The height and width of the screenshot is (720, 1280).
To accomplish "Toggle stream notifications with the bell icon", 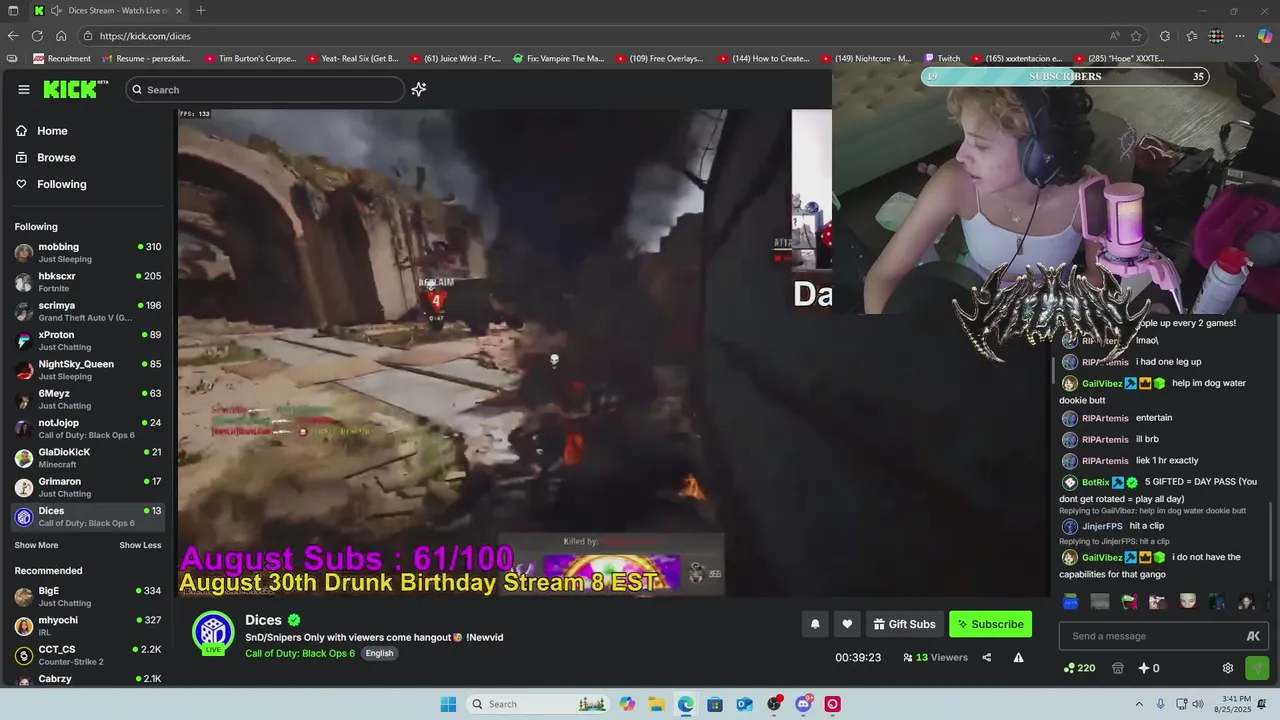I will [815, 624].
